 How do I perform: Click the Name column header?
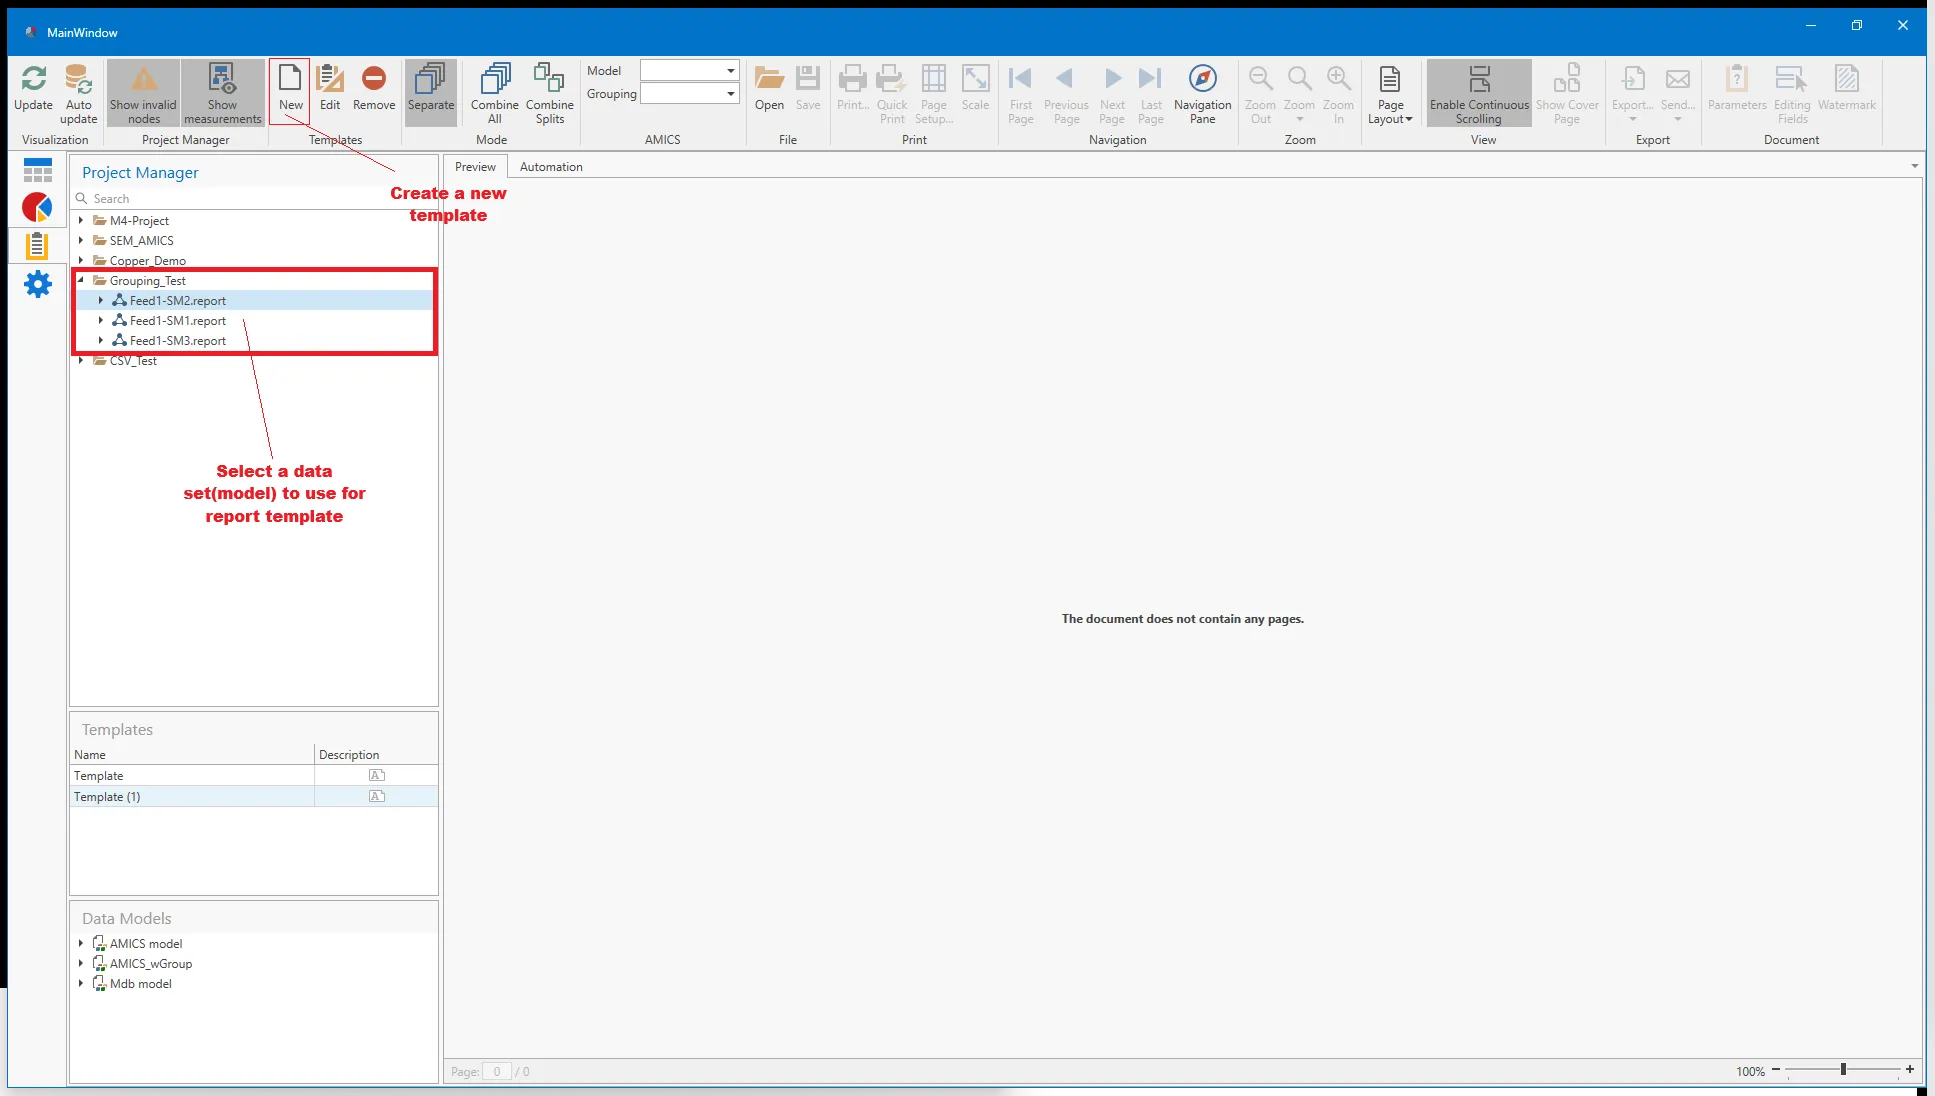pyautogui.click(x=192, y=754)
